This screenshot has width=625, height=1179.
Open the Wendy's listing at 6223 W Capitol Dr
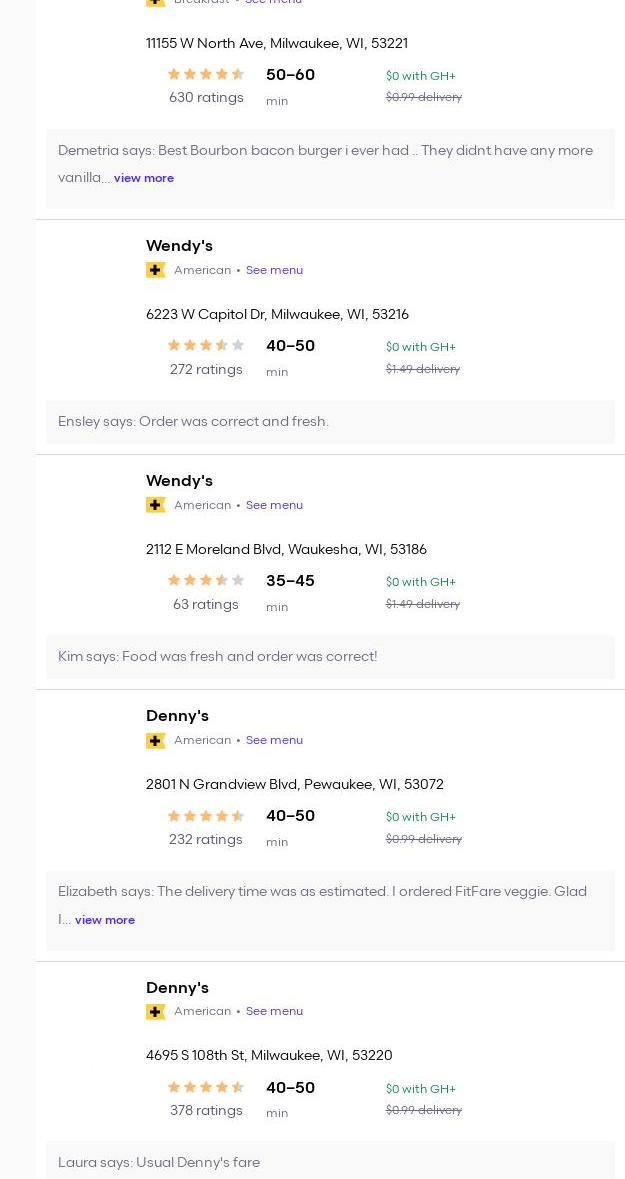tap(179, 246)
